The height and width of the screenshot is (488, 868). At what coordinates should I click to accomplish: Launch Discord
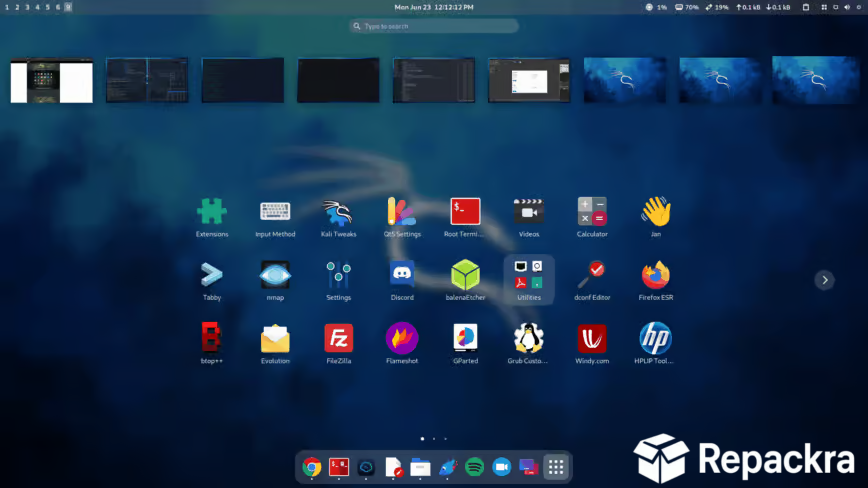tap(402, 281)
